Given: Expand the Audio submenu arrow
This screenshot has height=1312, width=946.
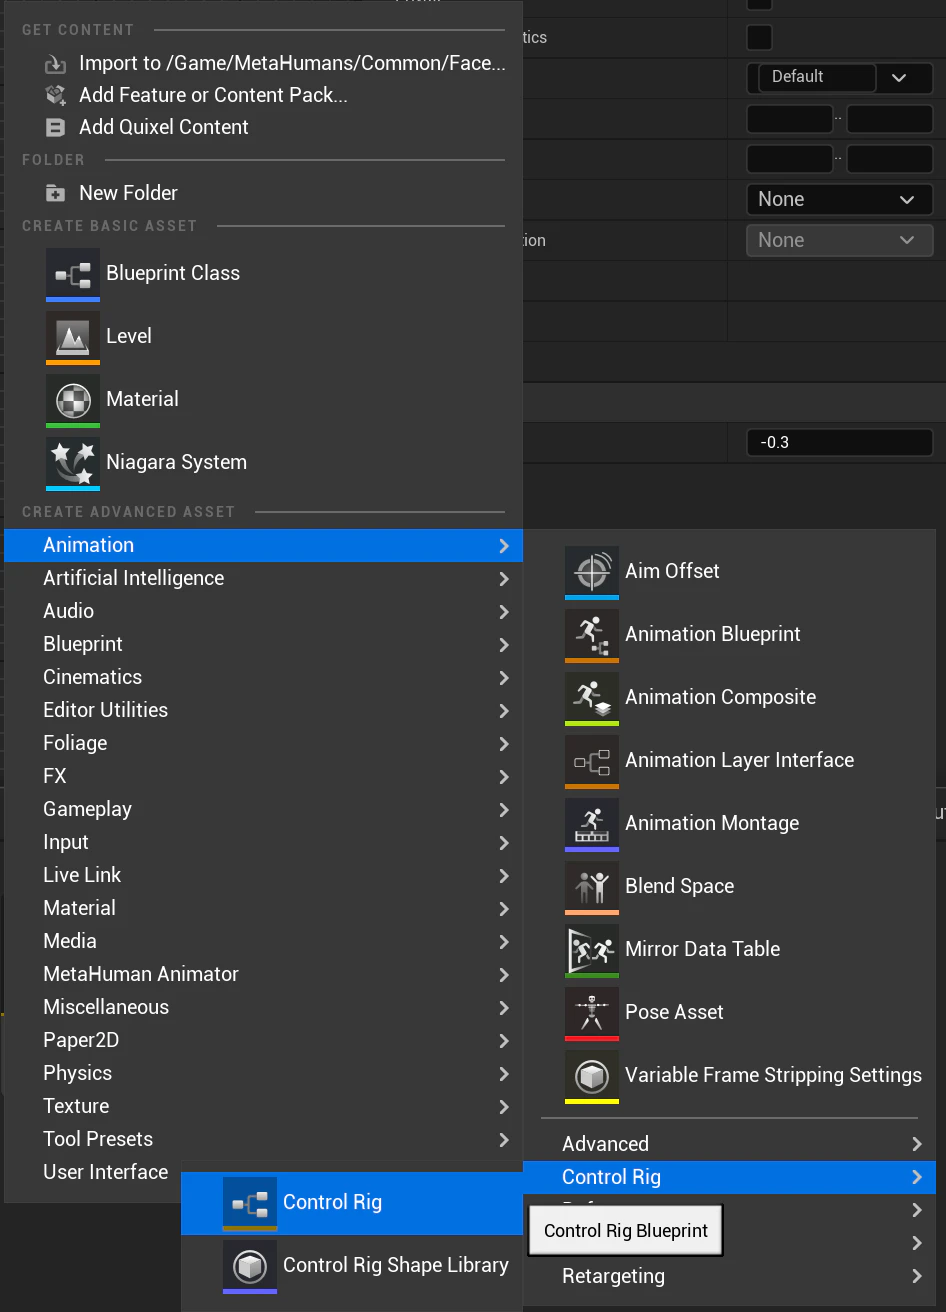Looking at the screenshot, I should (x=504, y=612).
